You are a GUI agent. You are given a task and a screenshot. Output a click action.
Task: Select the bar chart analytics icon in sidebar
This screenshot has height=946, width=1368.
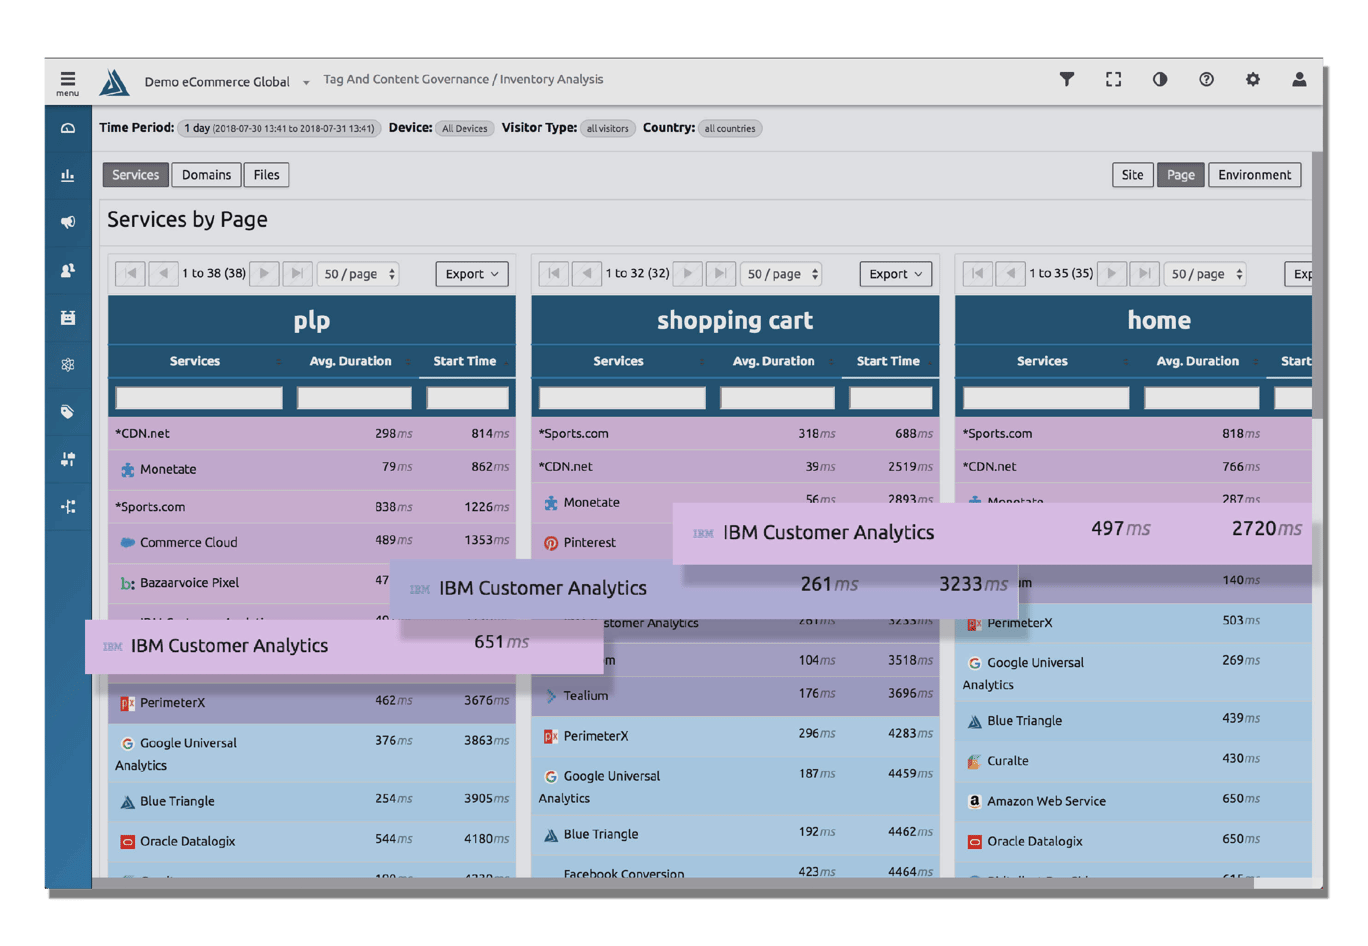coord(68,175)
